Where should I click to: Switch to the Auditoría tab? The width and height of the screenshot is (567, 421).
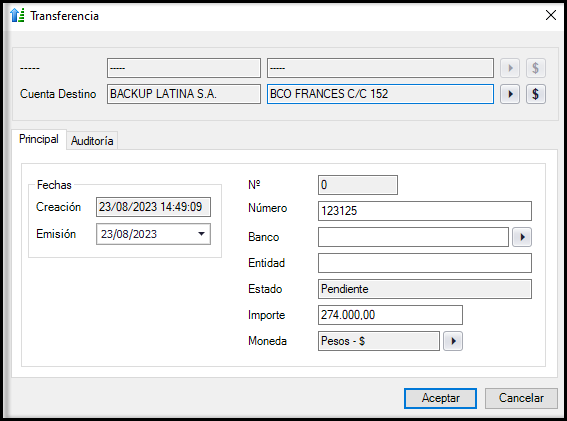coord(92,141)
